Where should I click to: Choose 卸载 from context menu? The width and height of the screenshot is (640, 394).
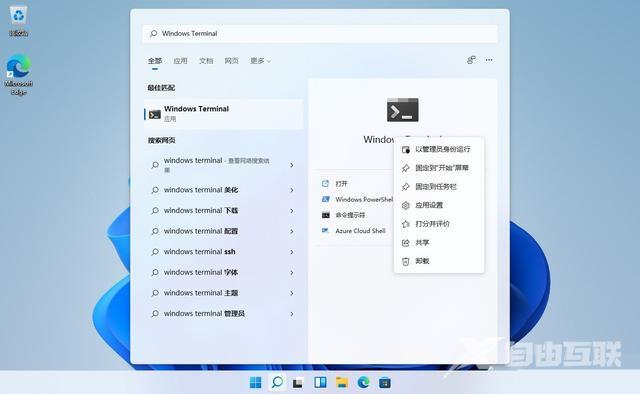point(439,261)
